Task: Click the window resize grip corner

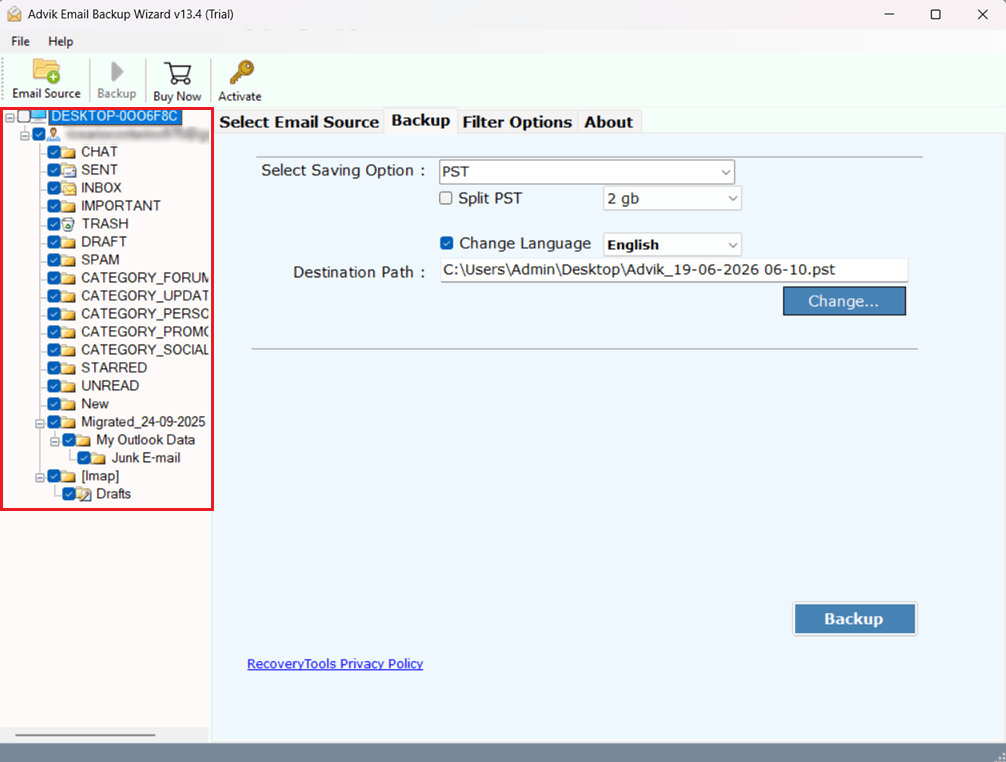Action: pyautogui.click(x=1000, y=756)
